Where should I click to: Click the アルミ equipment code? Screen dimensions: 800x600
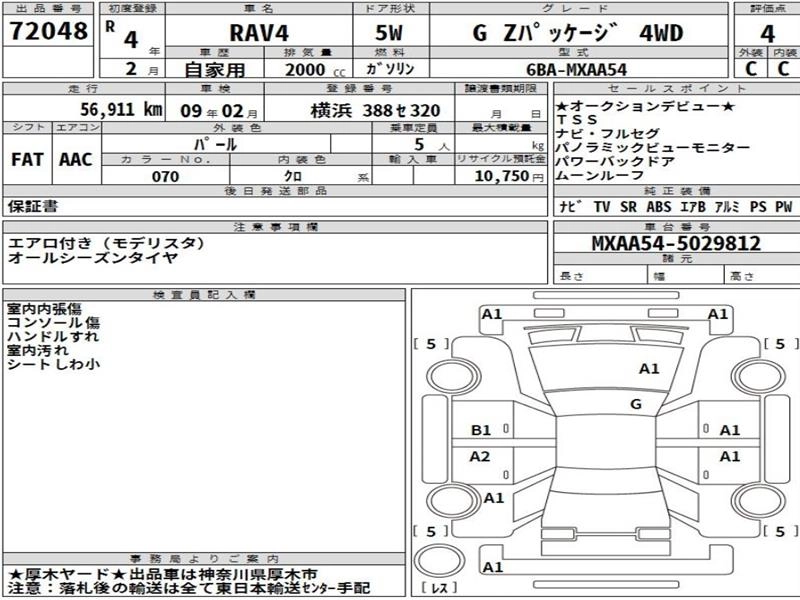pyautogui.click(x=727, y=207)
